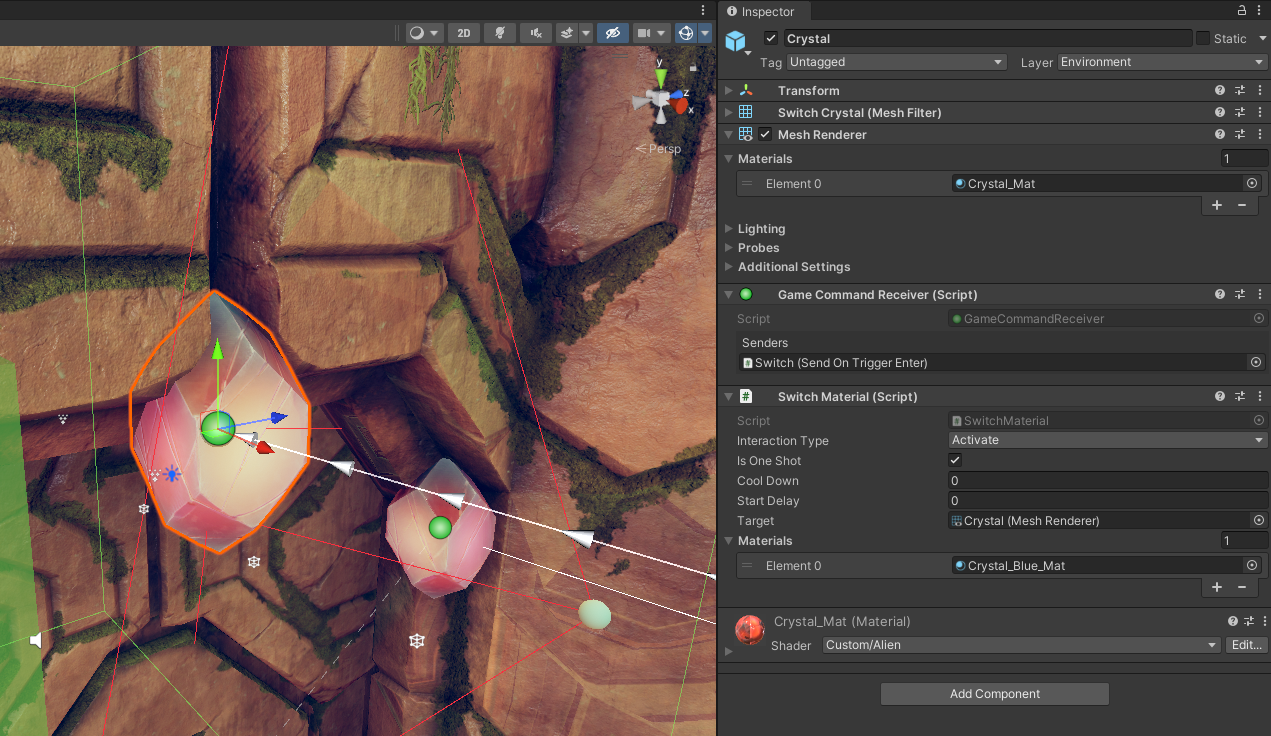The width and height of the screenshot is (1271, 736).
Task: Click the shader Edit button
Action: point(1246,645)
